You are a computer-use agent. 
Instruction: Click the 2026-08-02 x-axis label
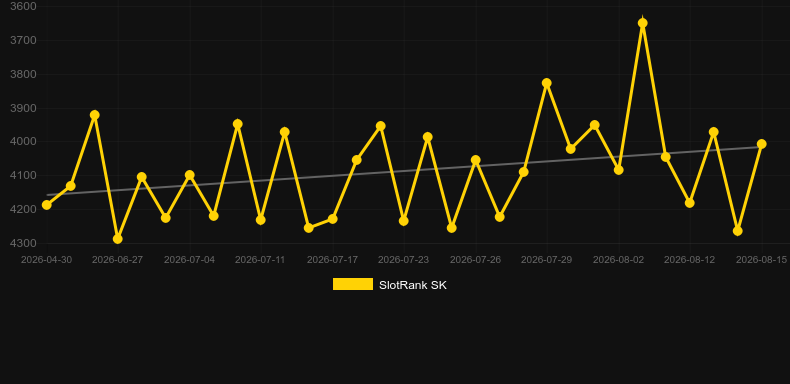(x=619, y=260)
